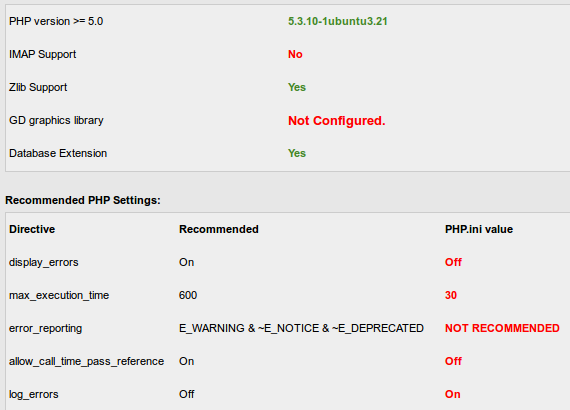Select the allow_call_time_pass_reference directive
Screen dimensions: 570x410
point(87,361)
